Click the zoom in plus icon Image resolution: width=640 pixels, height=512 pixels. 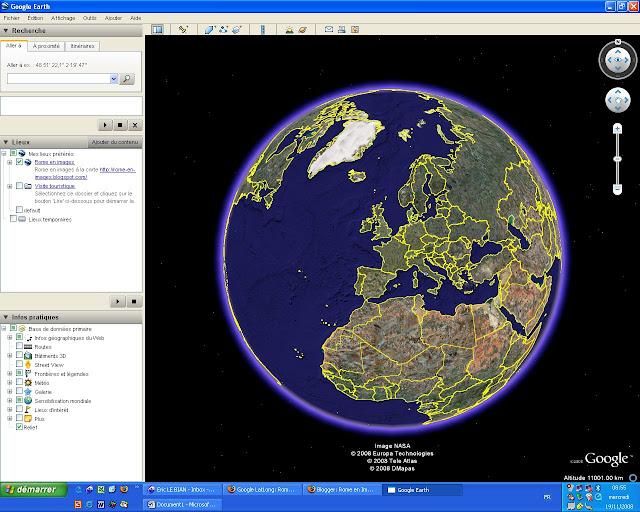[618, 129]
